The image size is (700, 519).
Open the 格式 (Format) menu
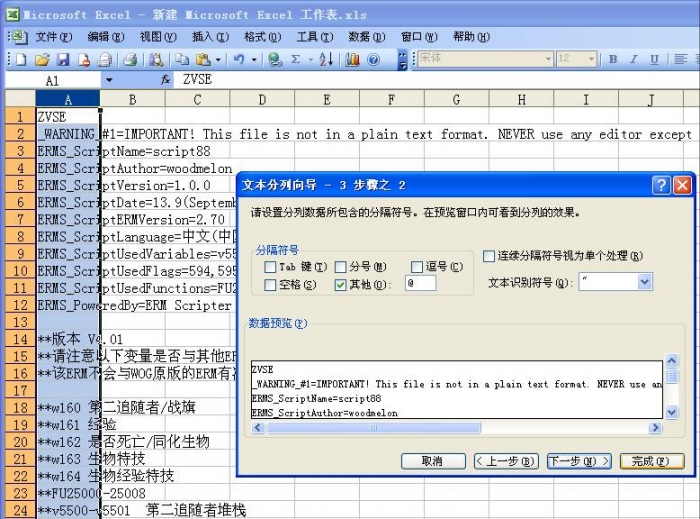pyautogui.click(x=262, y=37)
